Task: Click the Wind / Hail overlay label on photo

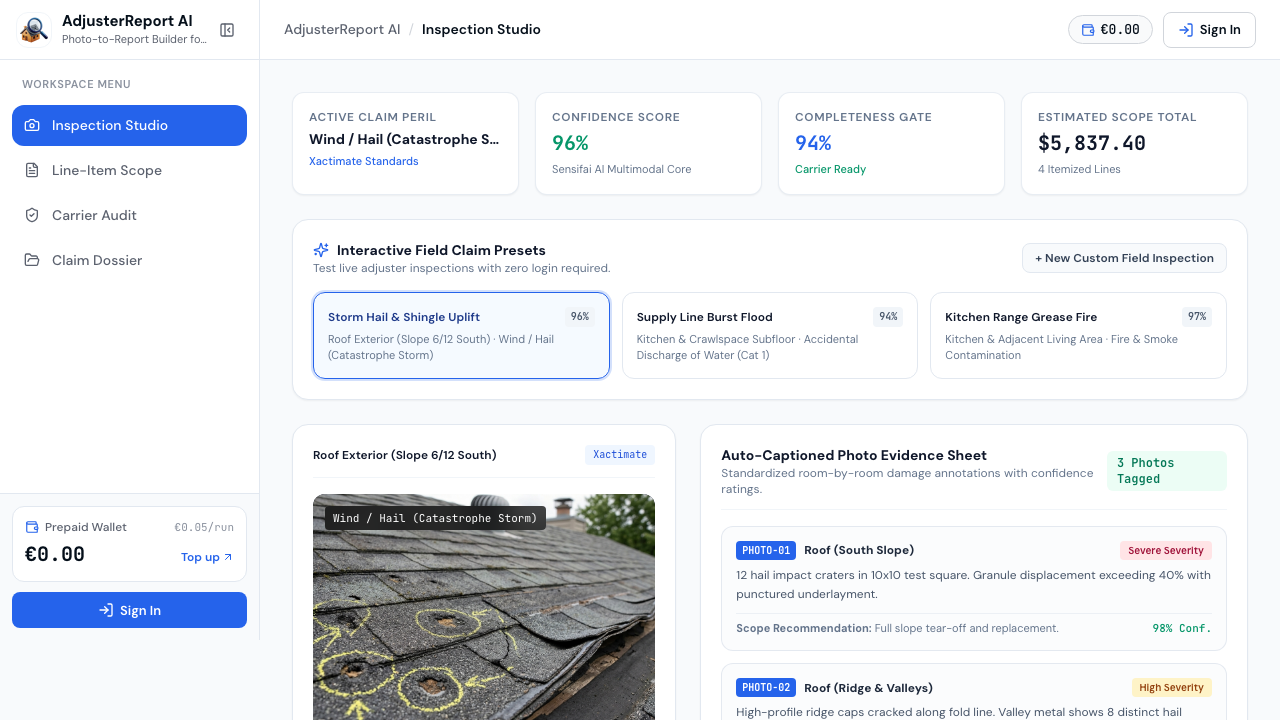Action: [x=435, y=518]
